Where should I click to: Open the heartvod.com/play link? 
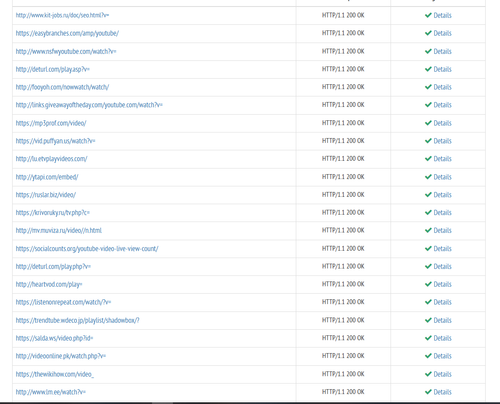49,284
